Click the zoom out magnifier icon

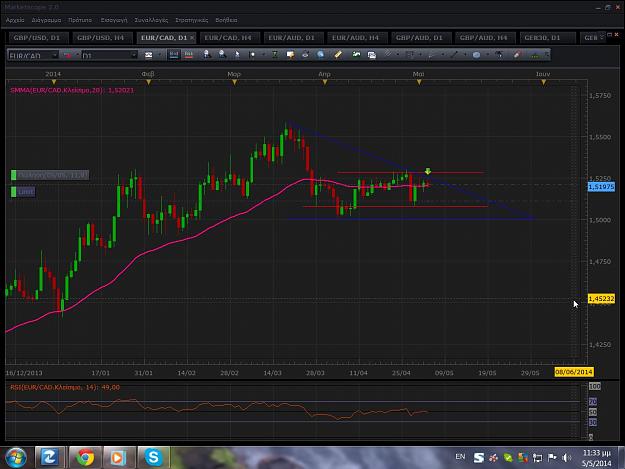(222, 55)
